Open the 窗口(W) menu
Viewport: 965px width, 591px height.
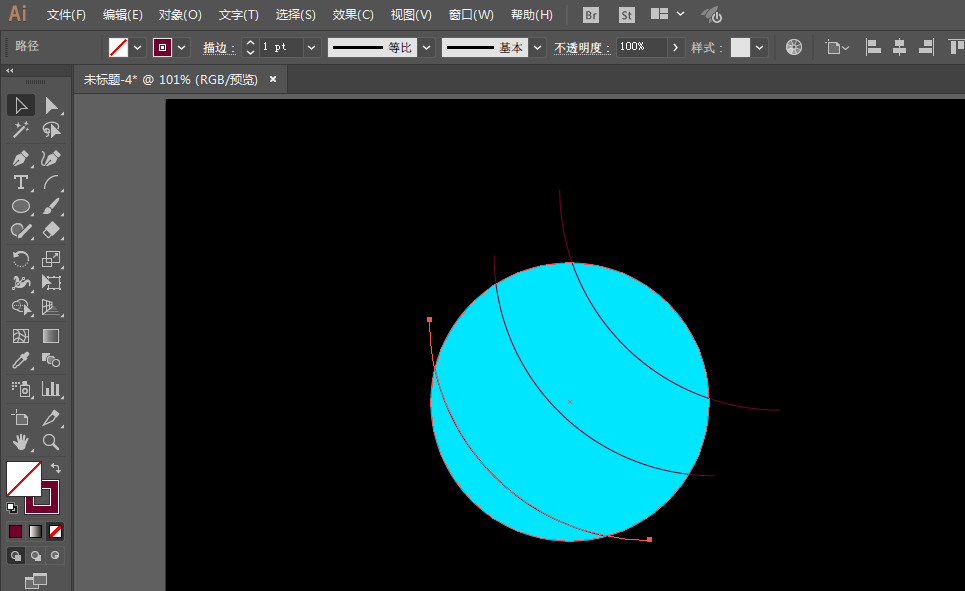[x=471, y=15]
